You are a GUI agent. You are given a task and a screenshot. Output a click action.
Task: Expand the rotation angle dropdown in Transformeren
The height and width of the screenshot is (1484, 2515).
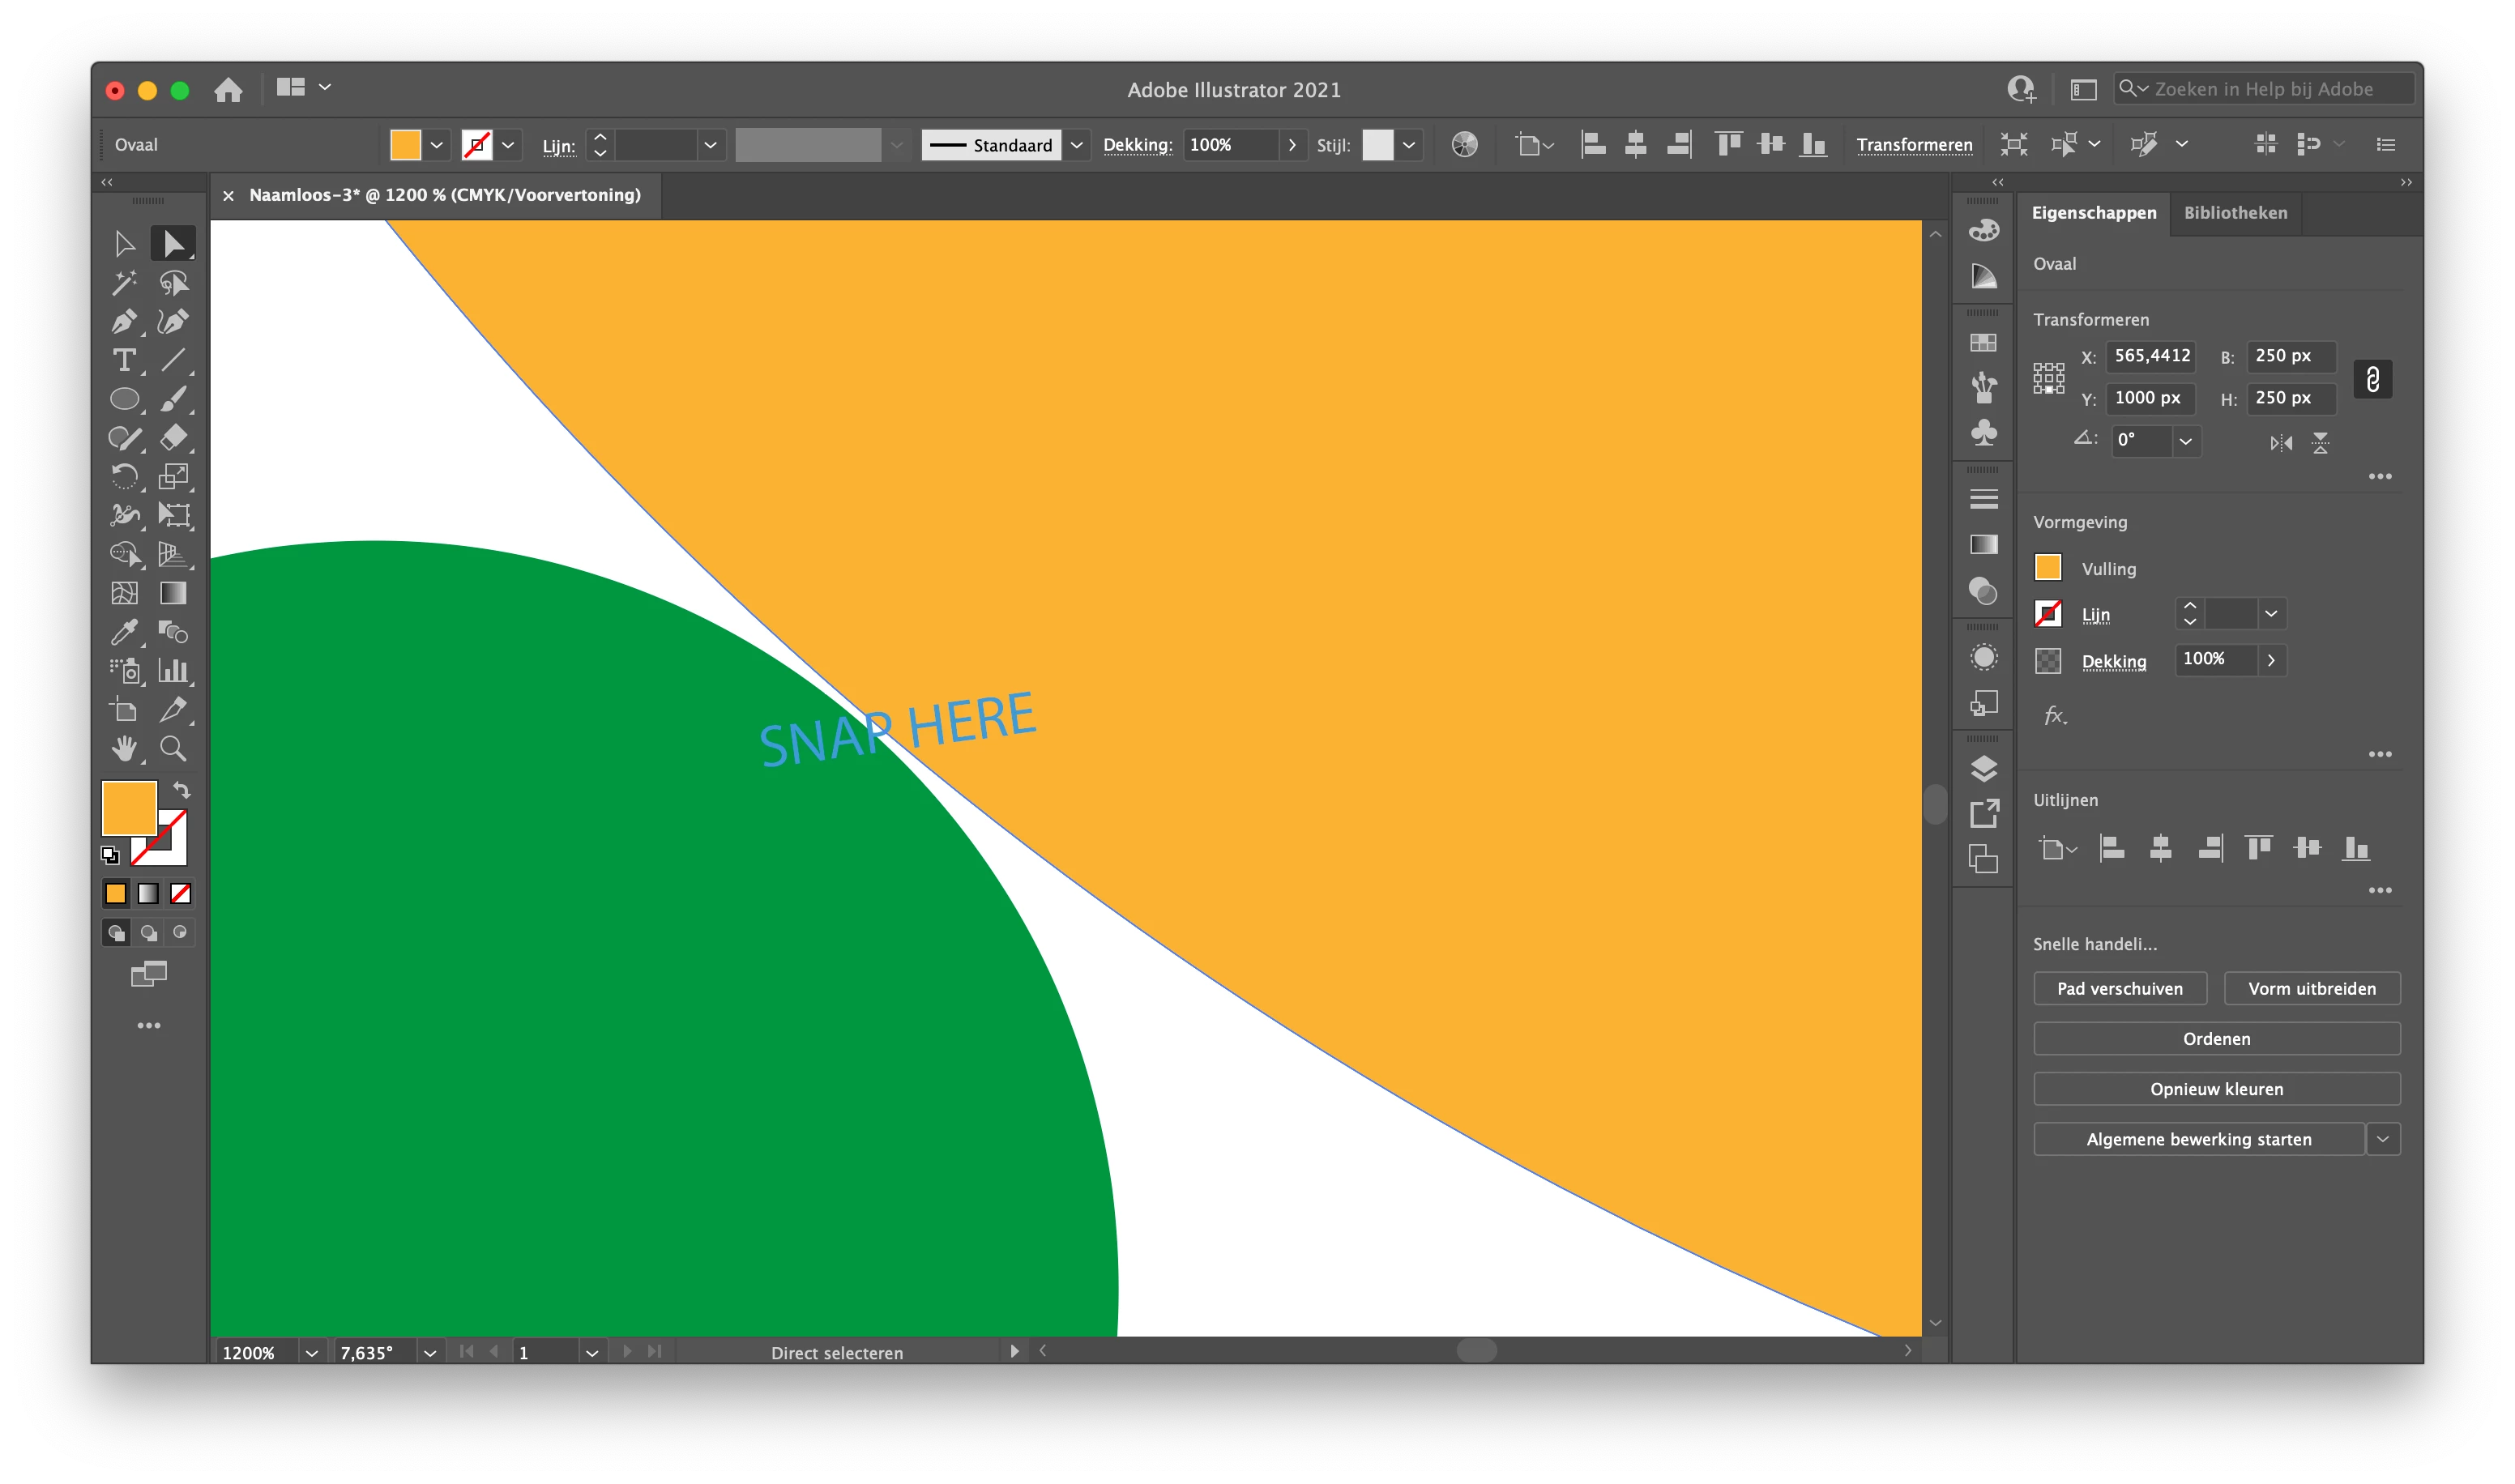point(2186,441)
